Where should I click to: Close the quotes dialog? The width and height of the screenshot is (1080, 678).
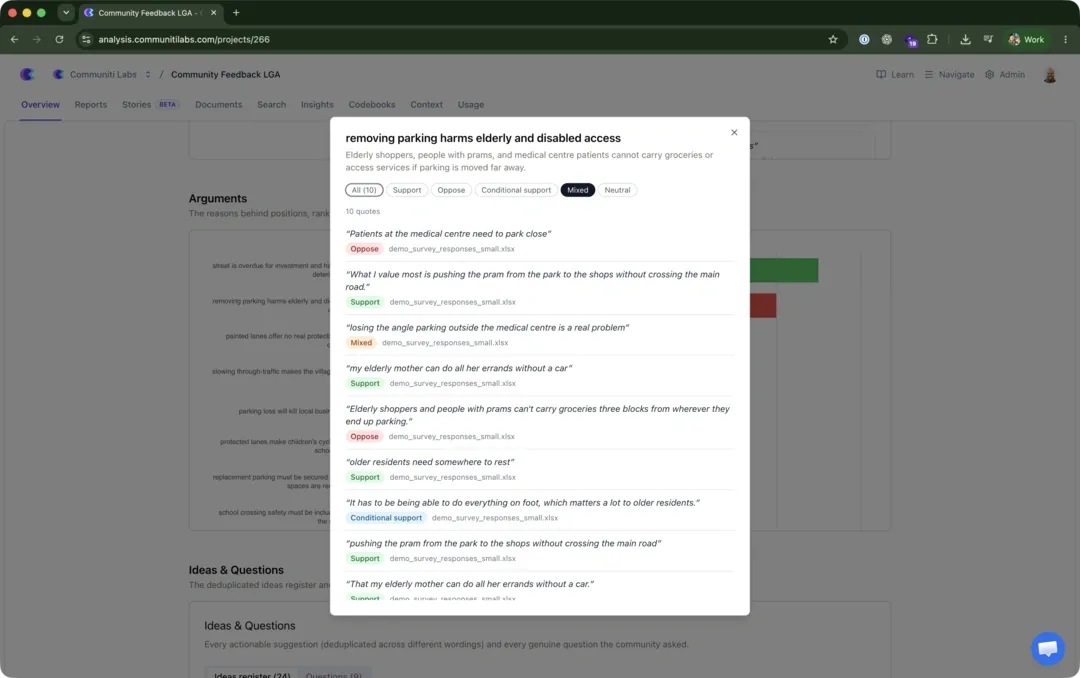point(734,132)
